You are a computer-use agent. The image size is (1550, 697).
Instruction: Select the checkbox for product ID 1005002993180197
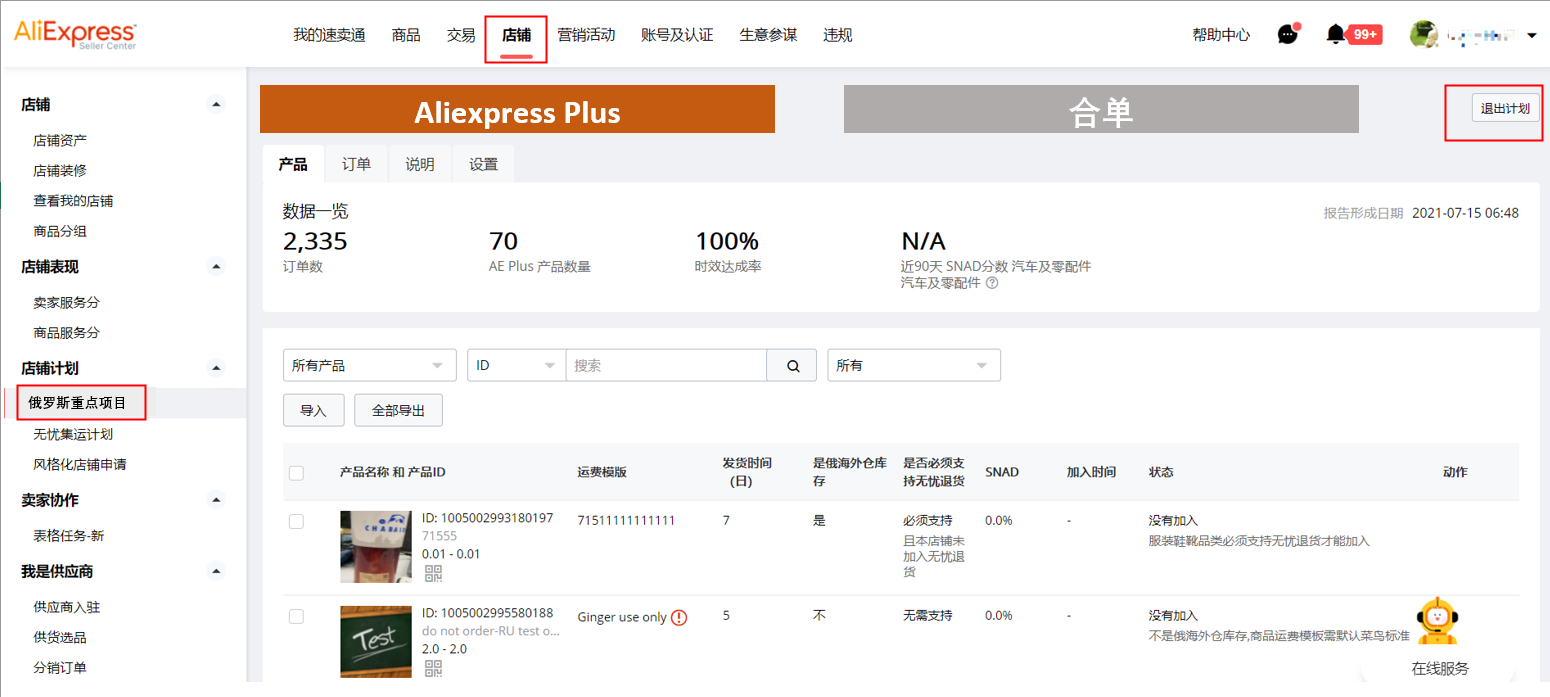296,520
